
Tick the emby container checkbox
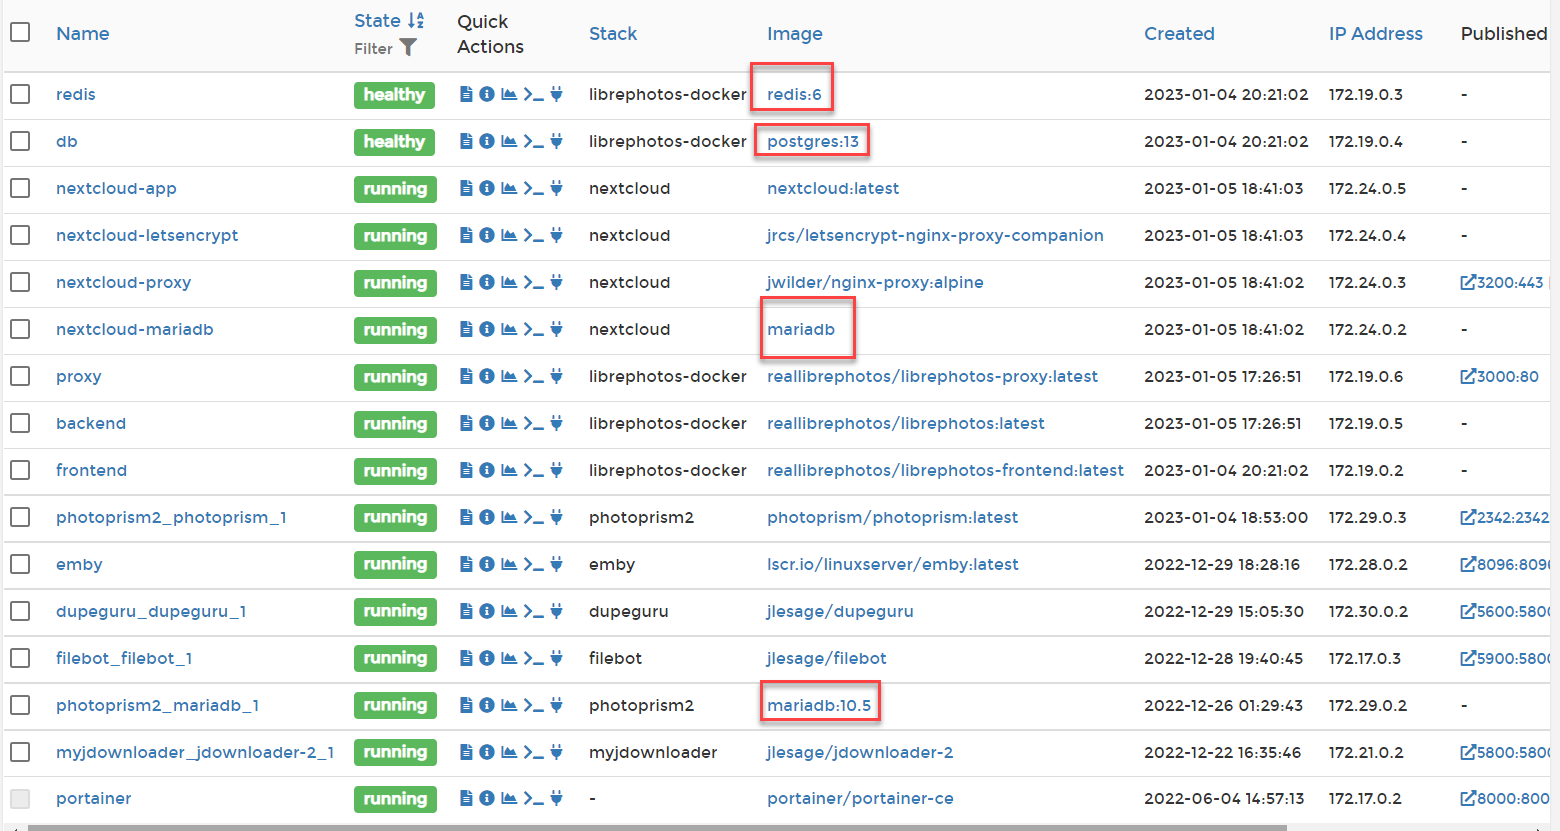point(20,564)
